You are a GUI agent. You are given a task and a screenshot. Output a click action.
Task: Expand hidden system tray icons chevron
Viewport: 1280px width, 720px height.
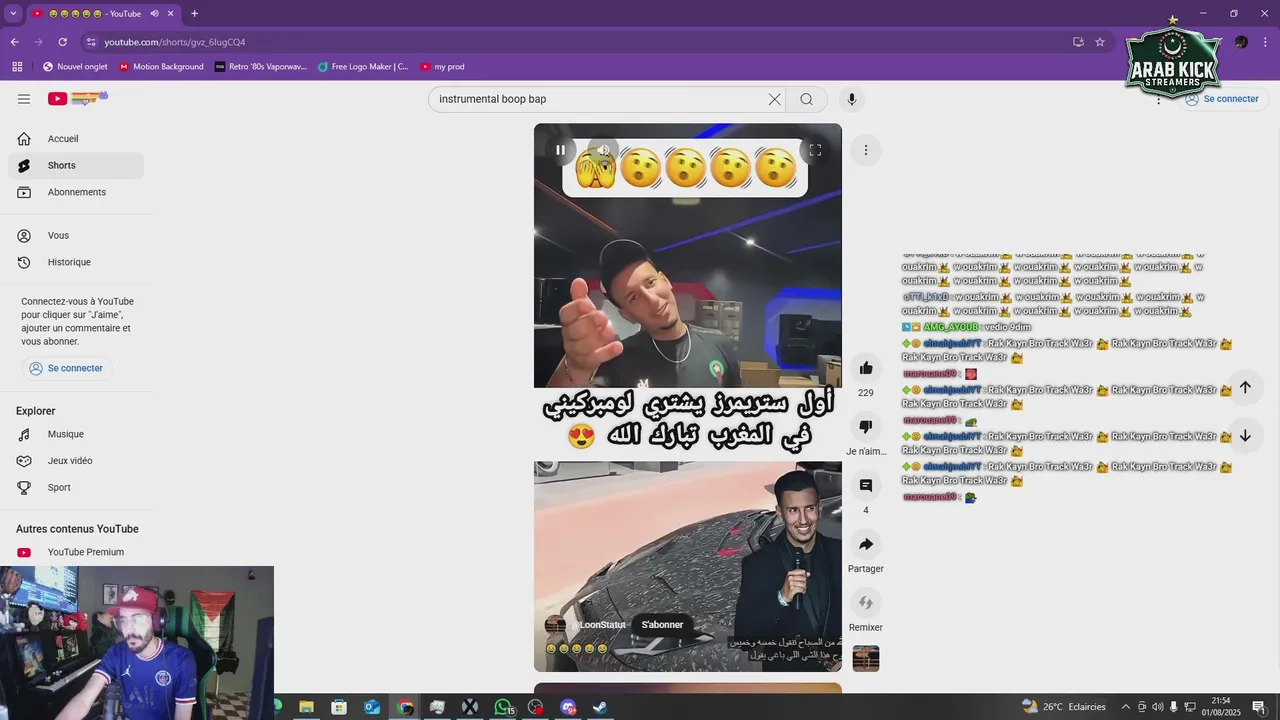(1125, 707)
